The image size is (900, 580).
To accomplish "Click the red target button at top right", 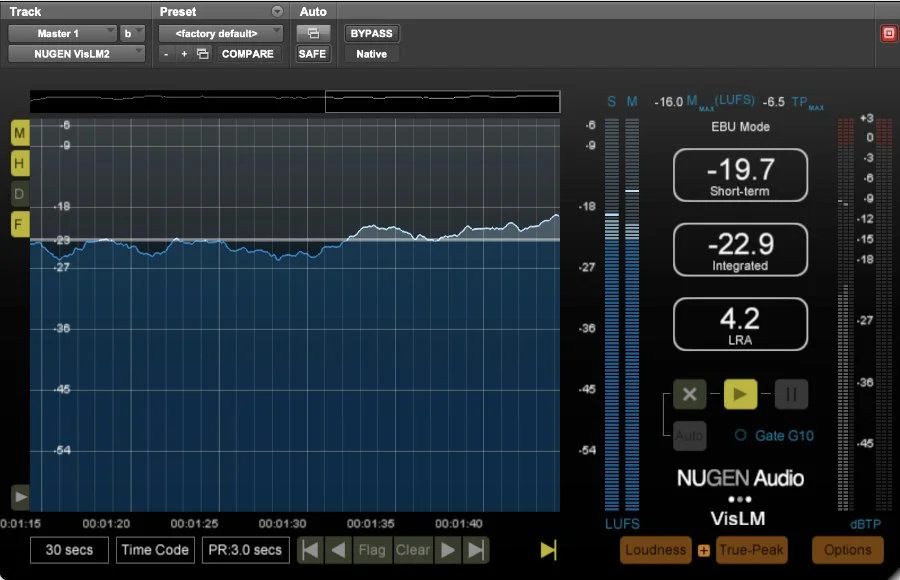I will pos(889,33).
